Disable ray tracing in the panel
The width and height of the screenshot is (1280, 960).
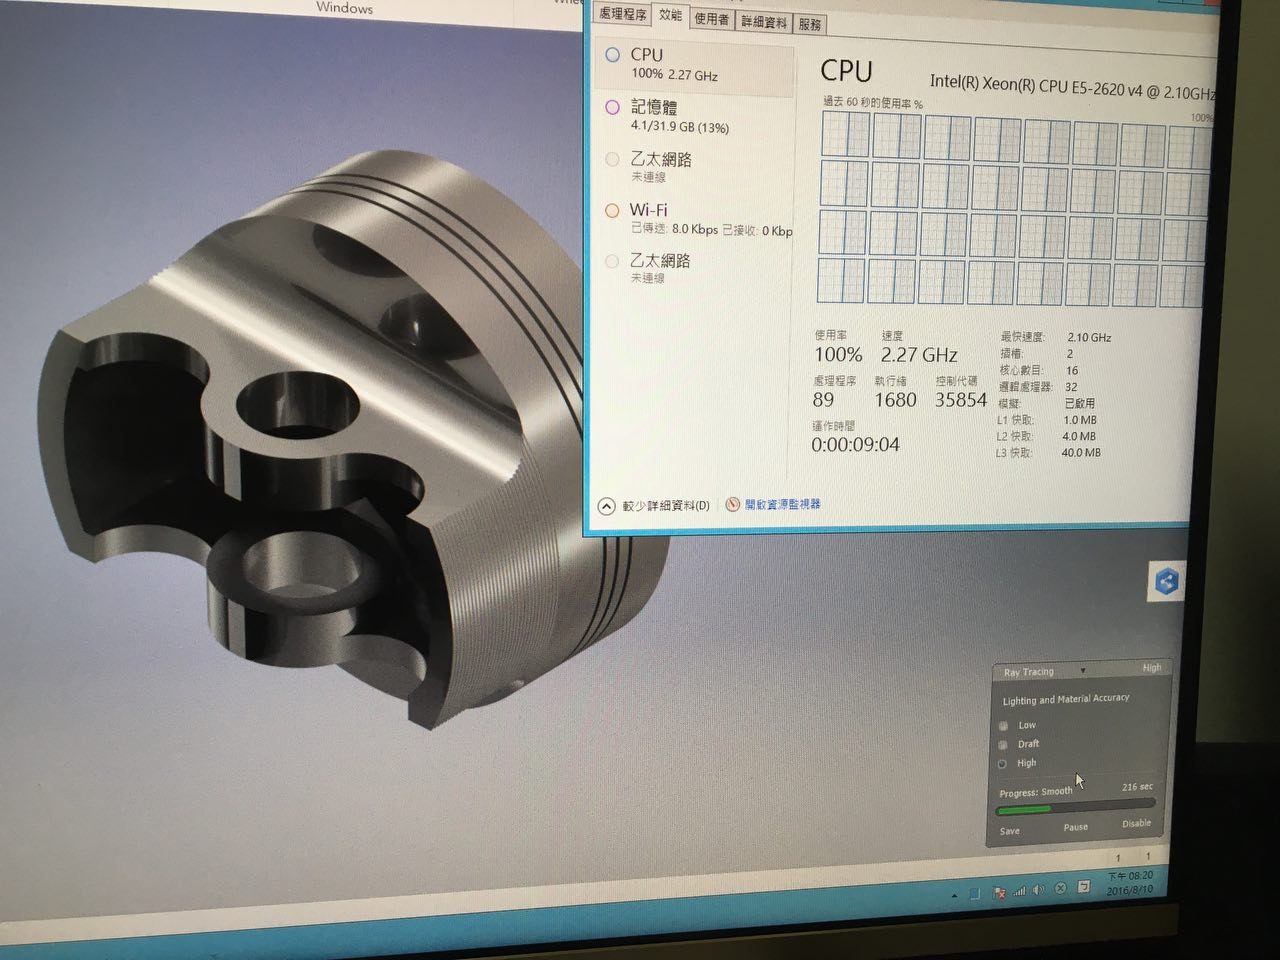point(1136,824)
